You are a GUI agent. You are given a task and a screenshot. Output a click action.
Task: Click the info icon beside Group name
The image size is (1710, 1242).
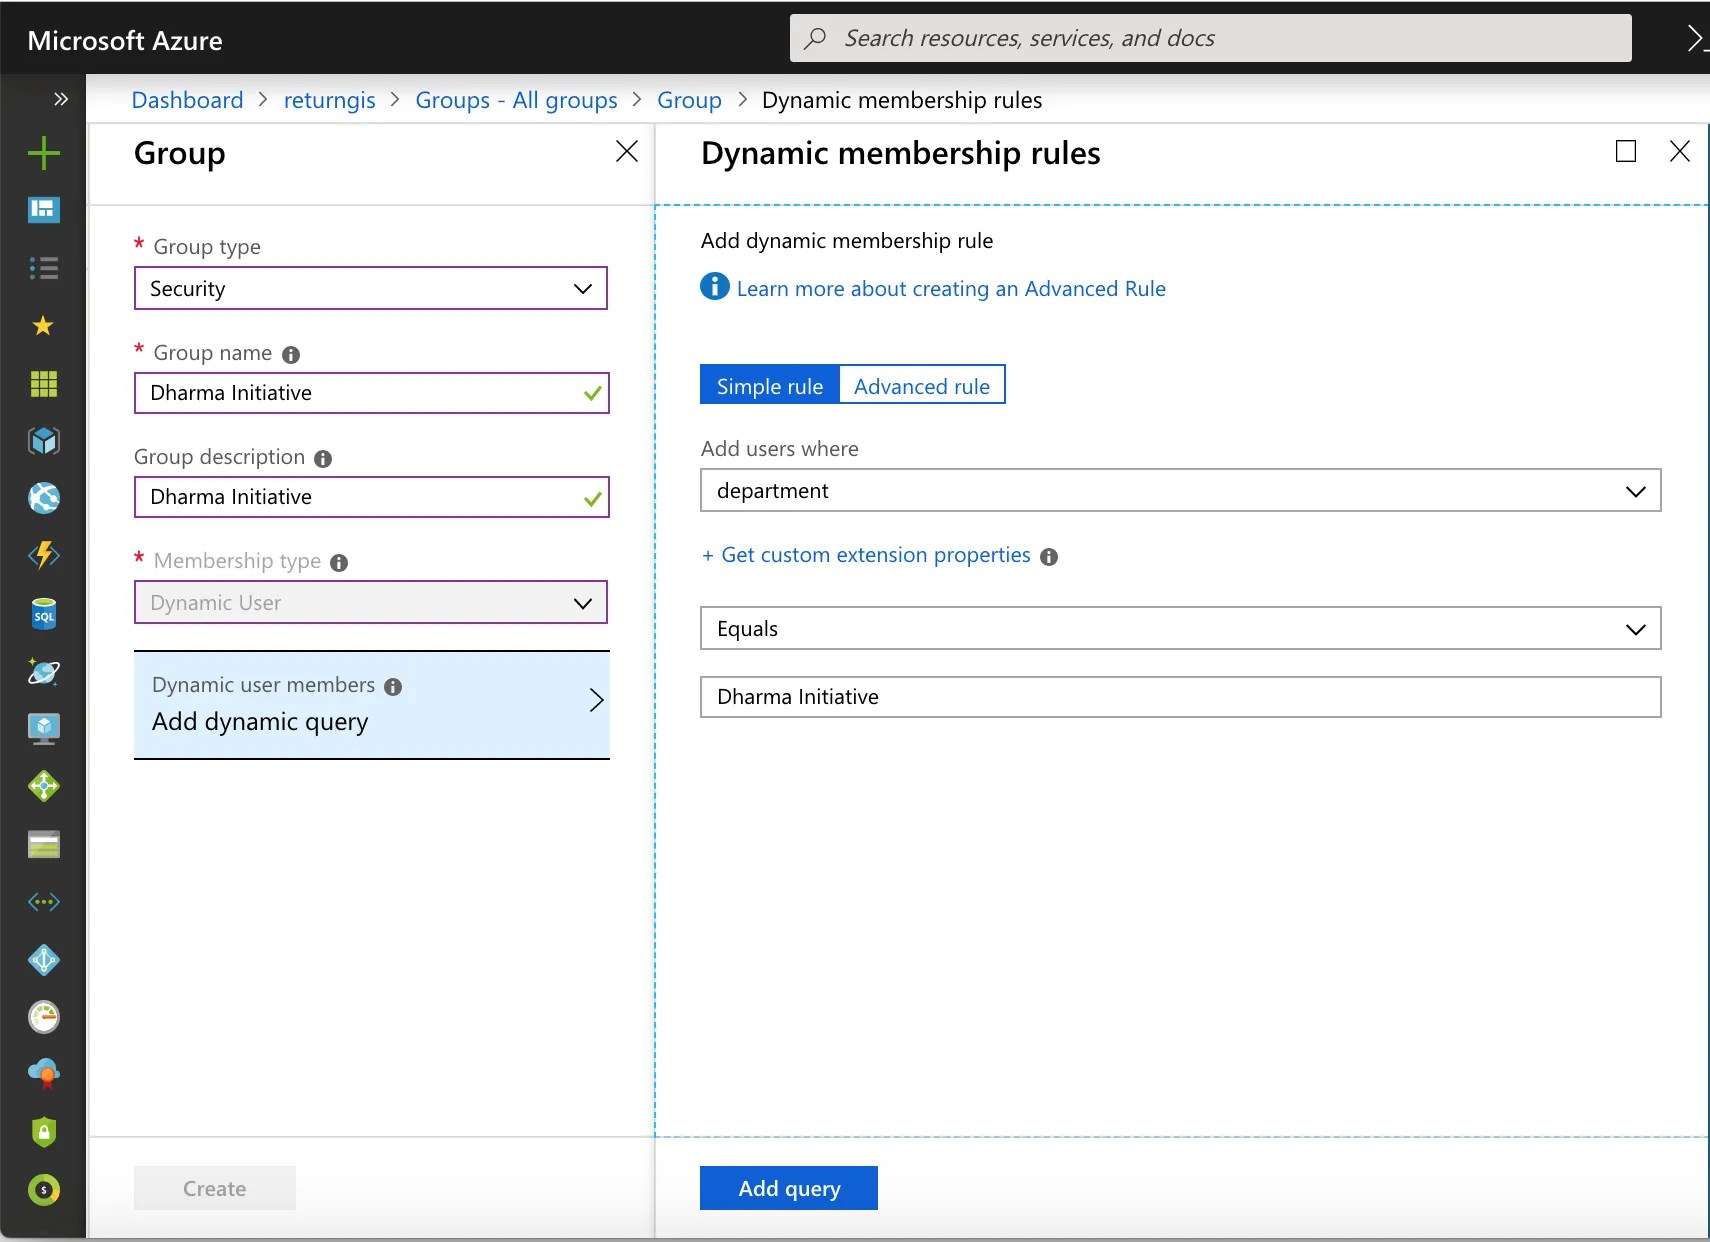click(x=291, y=355)
